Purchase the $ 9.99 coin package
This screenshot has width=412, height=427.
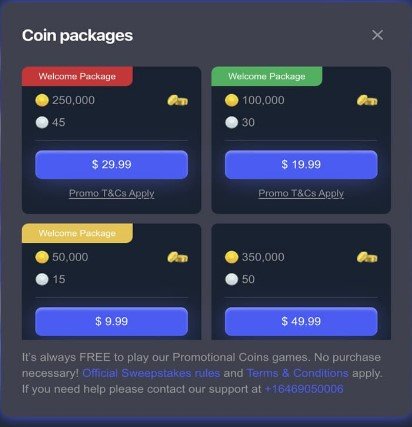click(111, 321)
